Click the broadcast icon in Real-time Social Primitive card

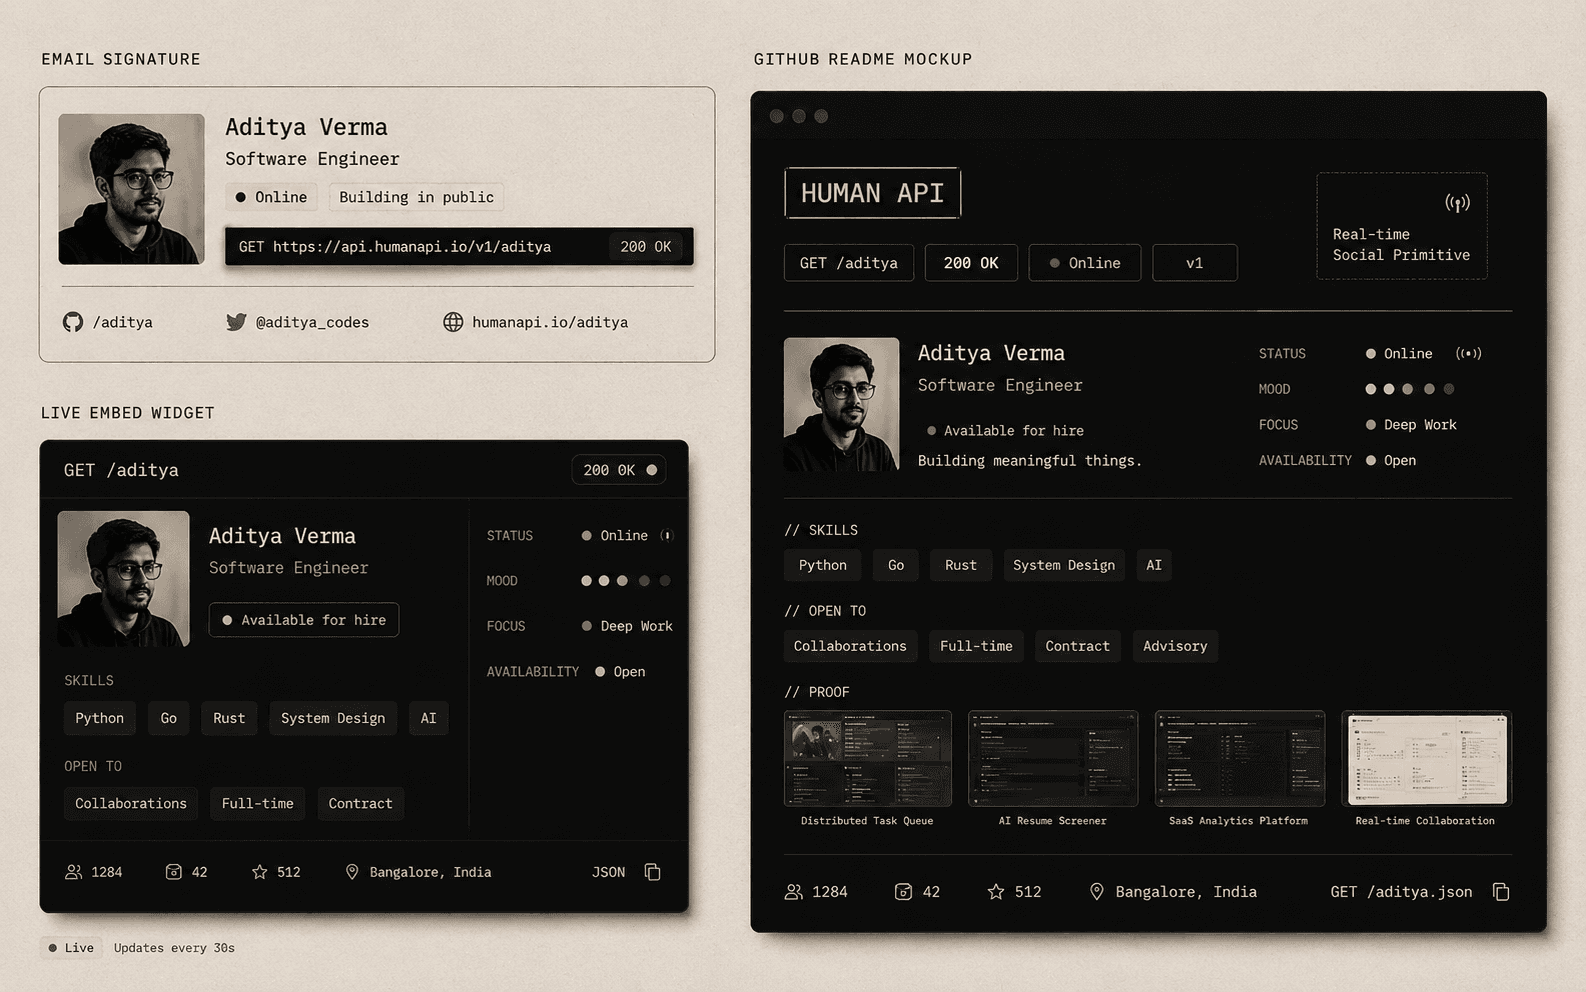click(1458, 203)
